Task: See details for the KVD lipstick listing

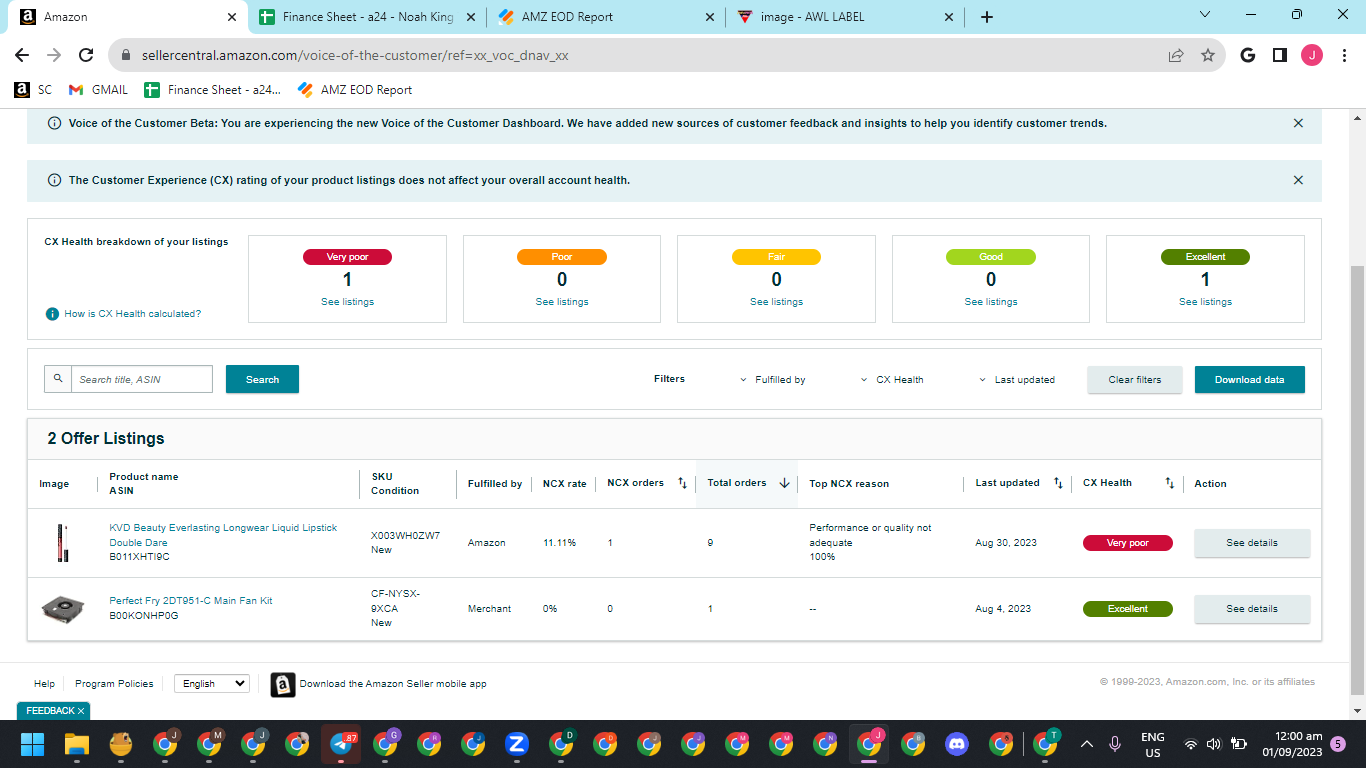Action: (1252, 543)
